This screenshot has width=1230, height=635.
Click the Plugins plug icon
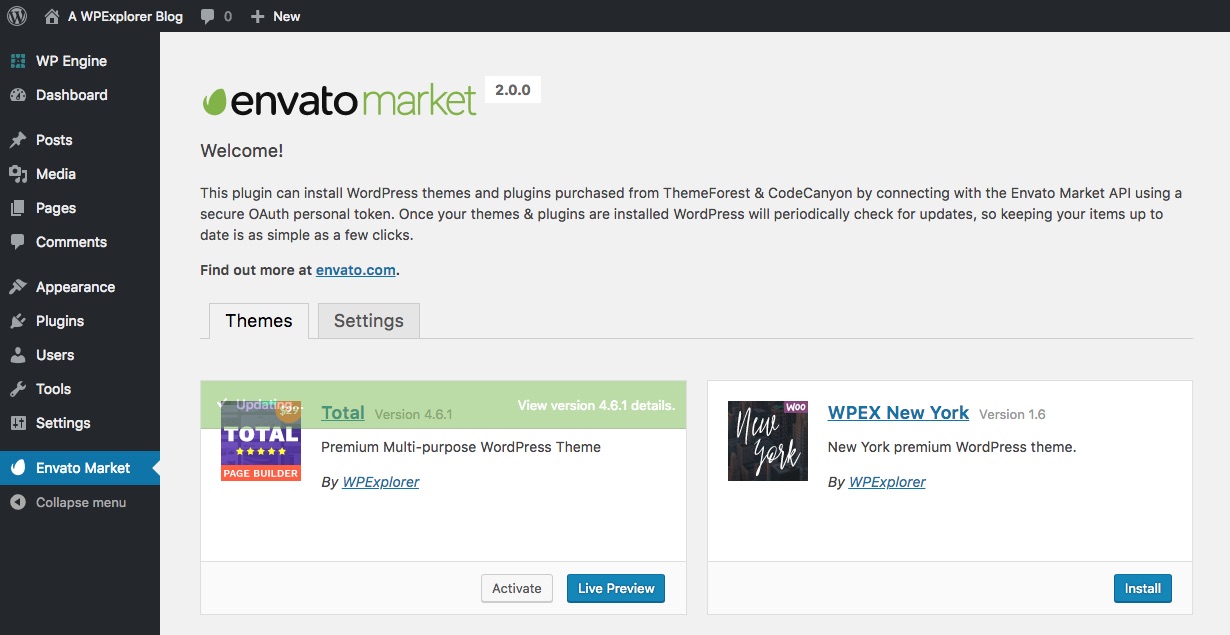[x=17, y=321]
